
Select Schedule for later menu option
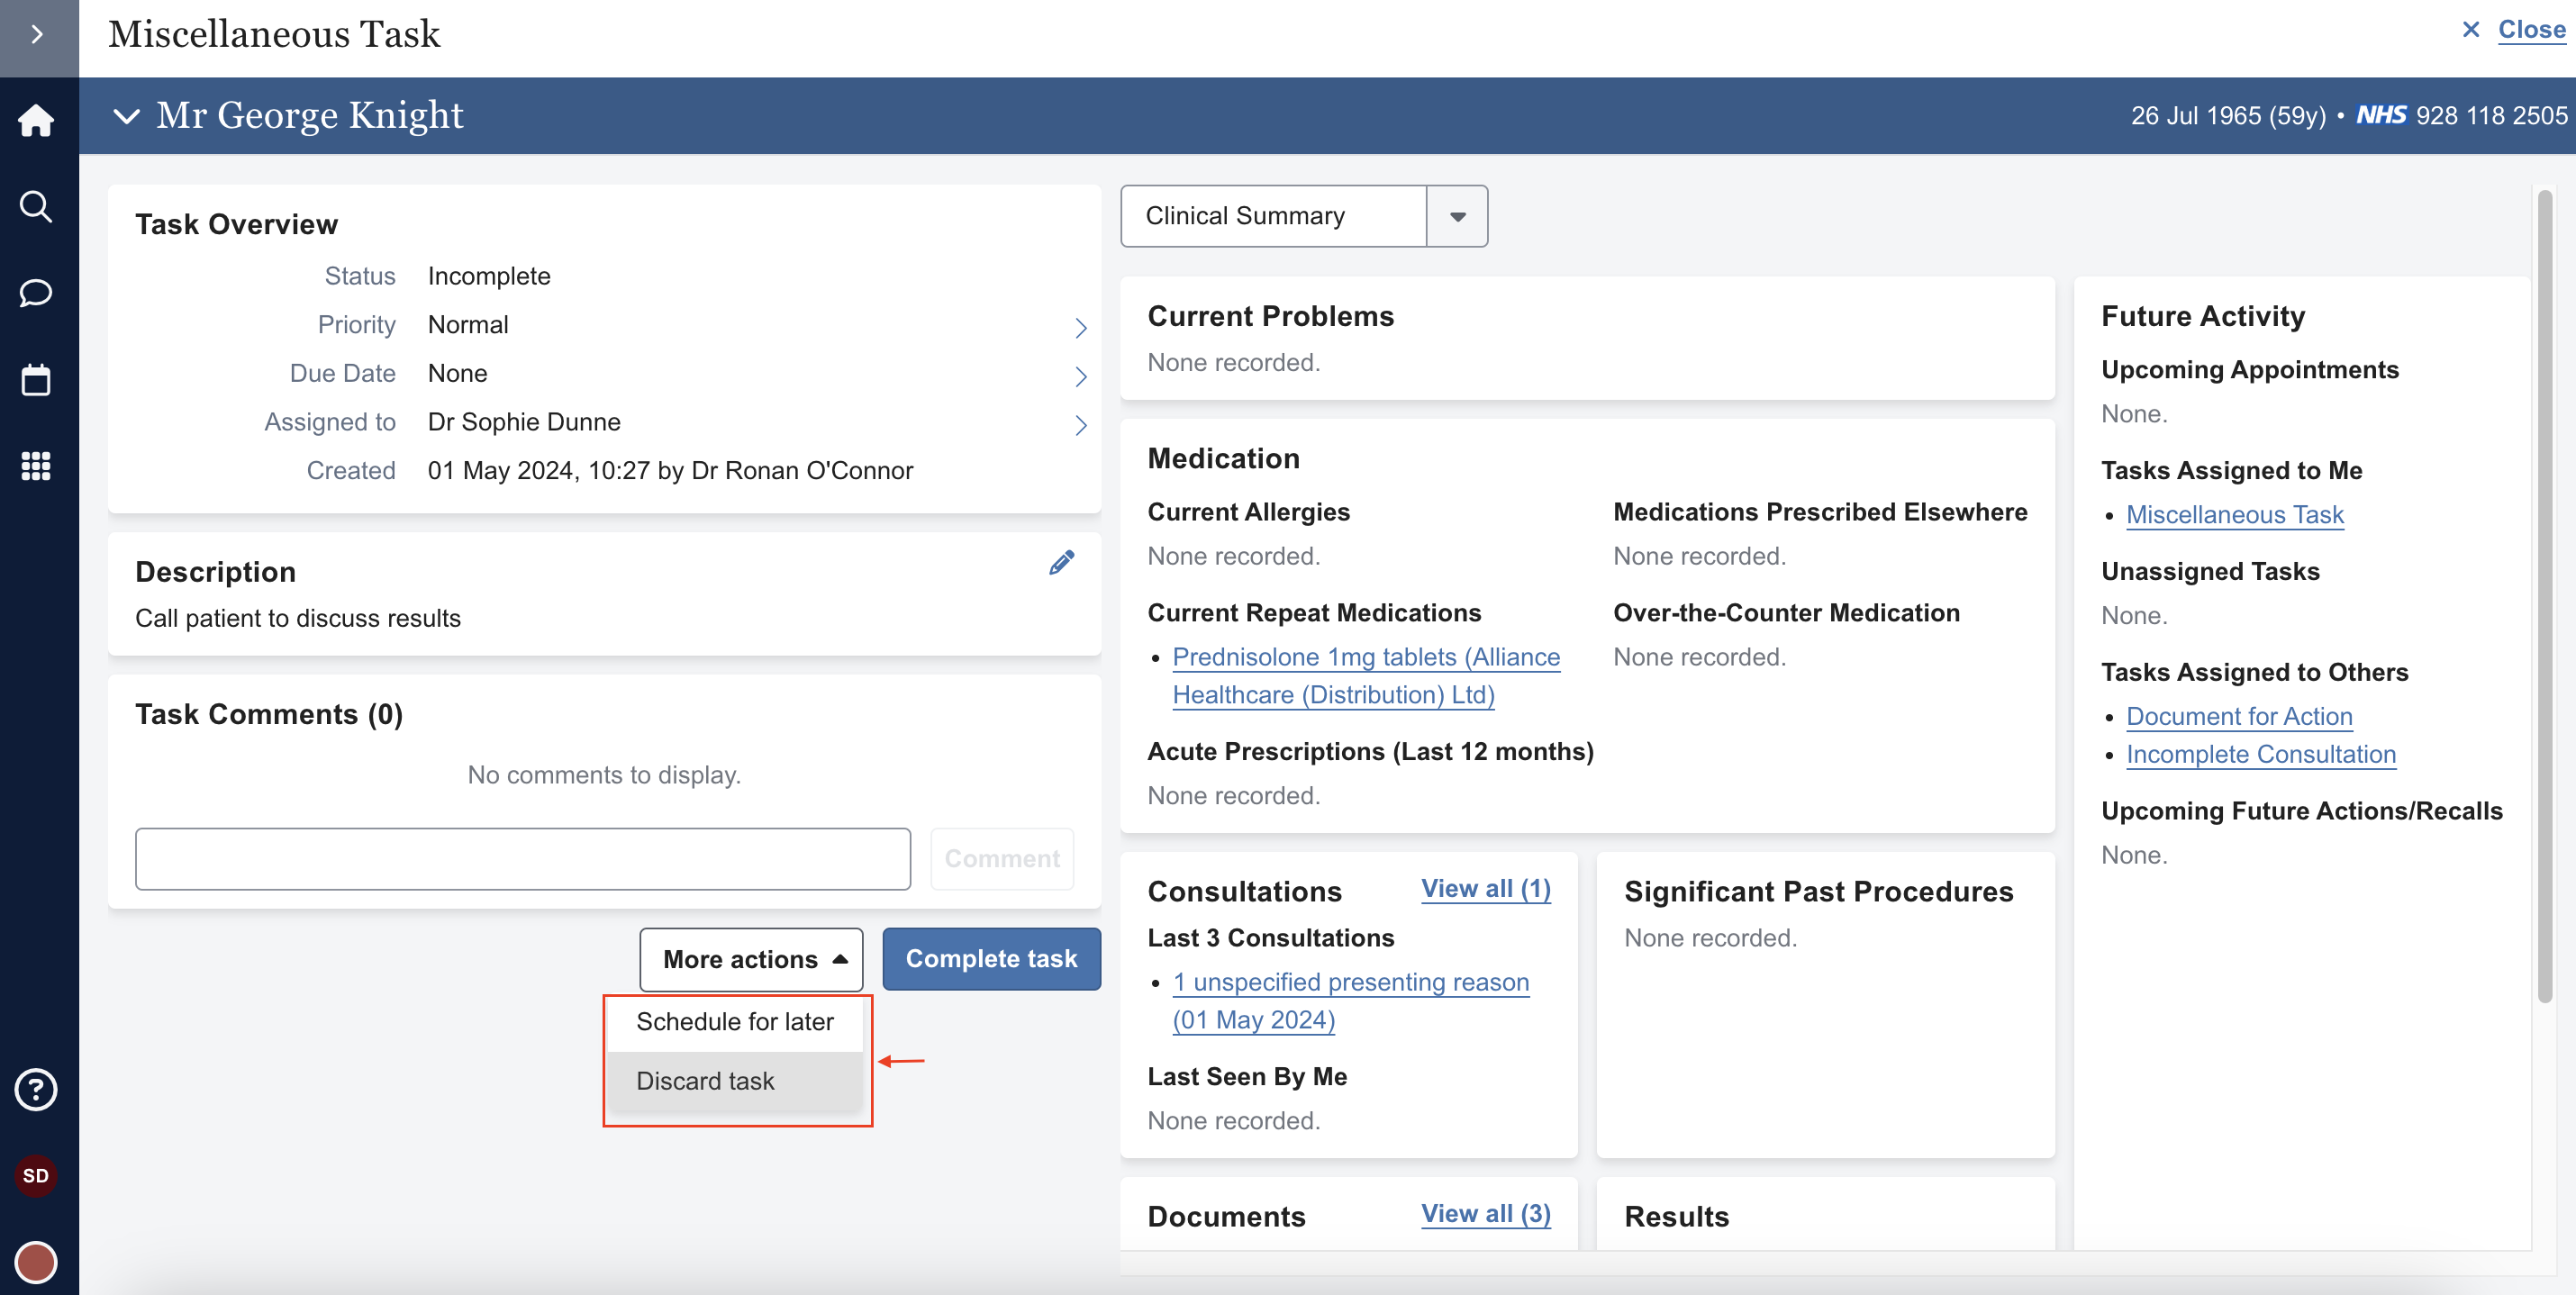pyautogui.click(x=735, y=1021)
